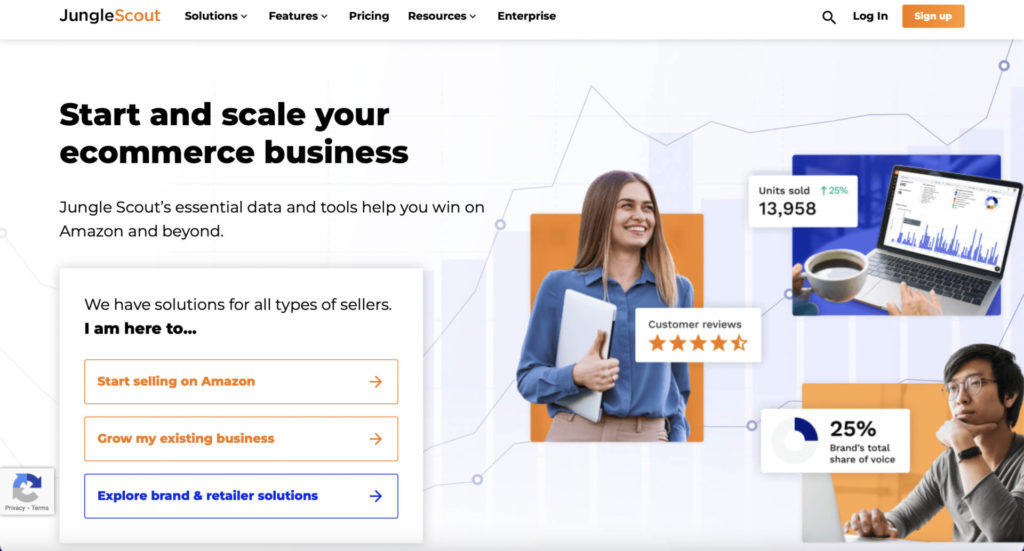The width and height of the screenshot is (1024, 551).
Task: Click the customer reviews star rating
Action: pos(697,343)
